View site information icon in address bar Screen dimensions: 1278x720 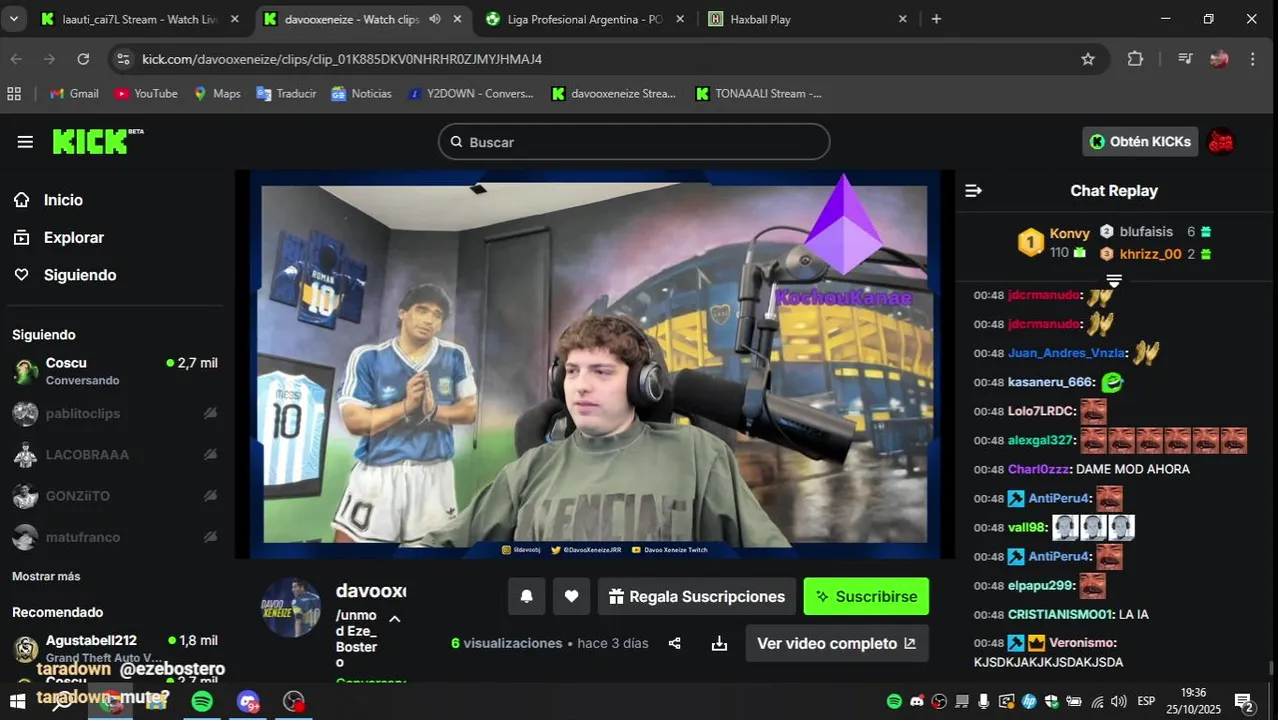click(x=123, y=59)
